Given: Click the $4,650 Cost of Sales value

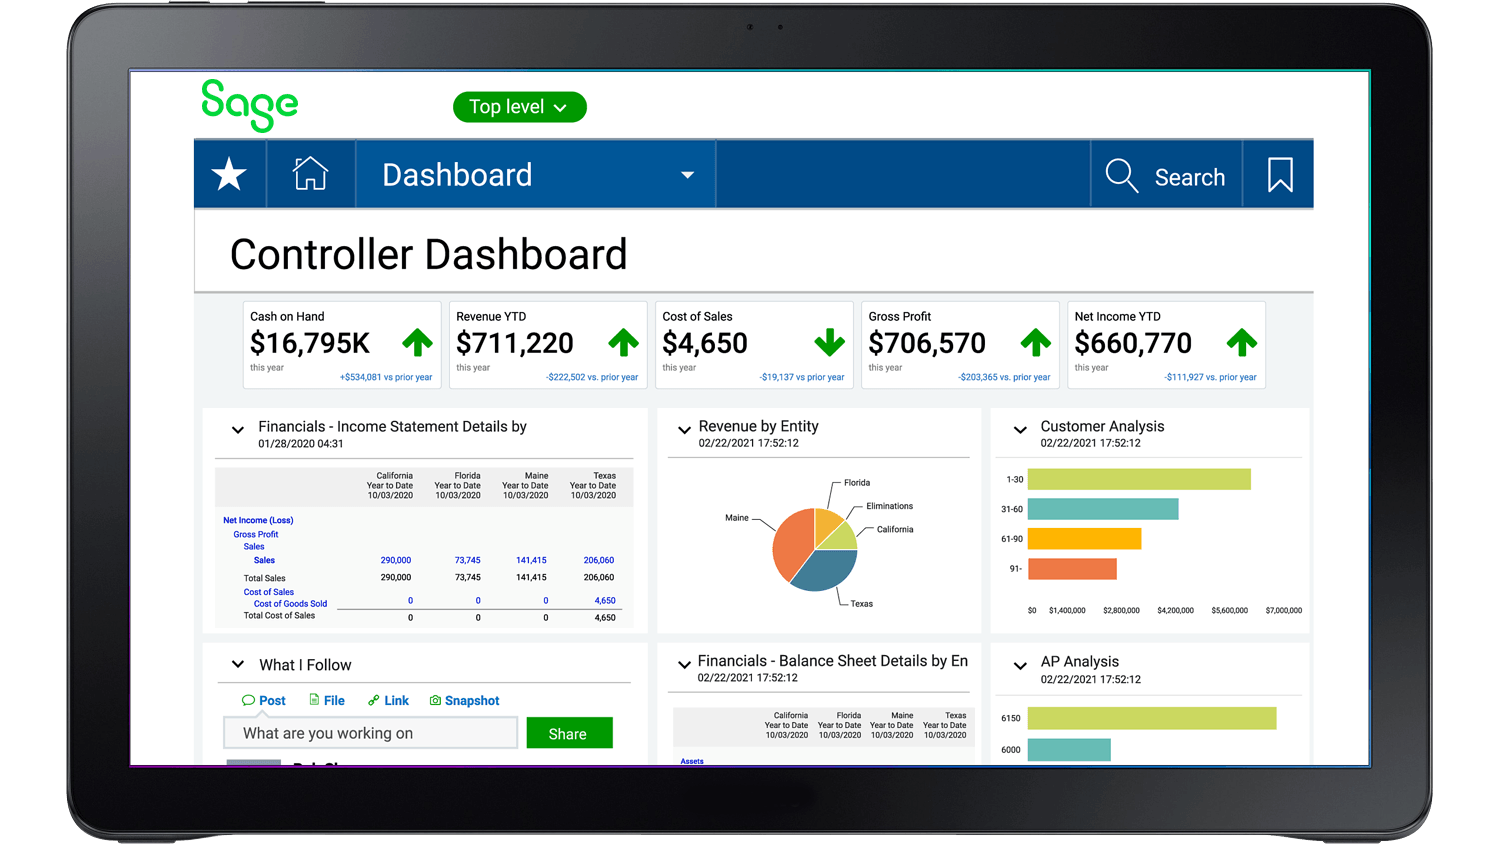Looking at the screenshot, I should click(705, 344).
